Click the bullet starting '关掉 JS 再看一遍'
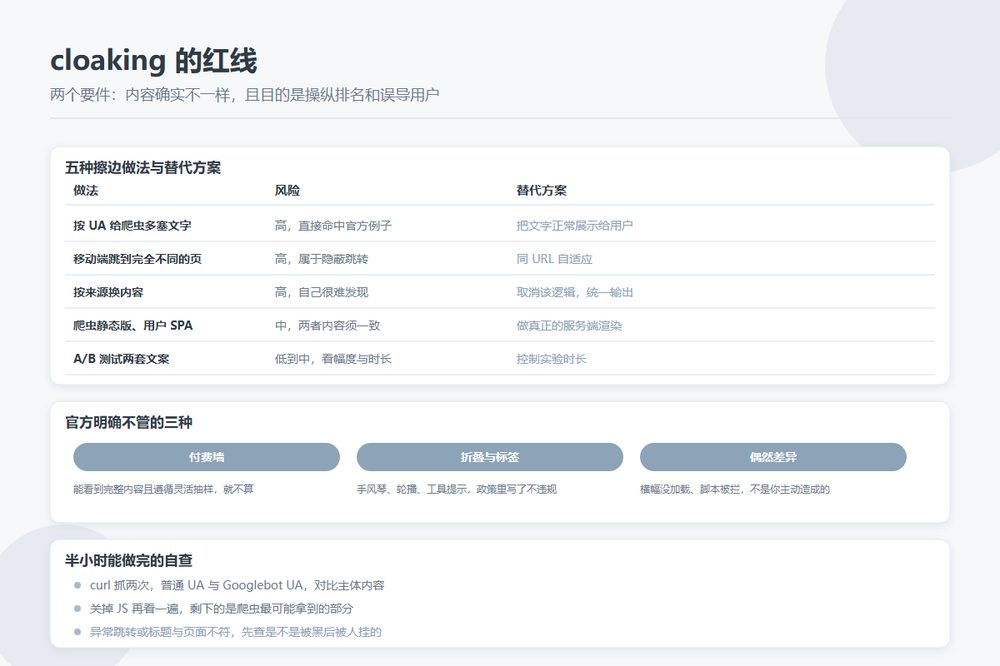1000x666 pixels. 221,609
